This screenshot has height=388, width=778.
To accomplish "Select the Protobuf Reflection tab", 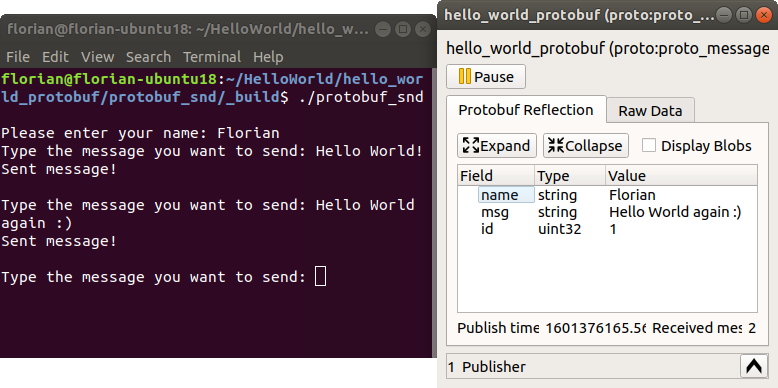I will (x=526, y=110).
